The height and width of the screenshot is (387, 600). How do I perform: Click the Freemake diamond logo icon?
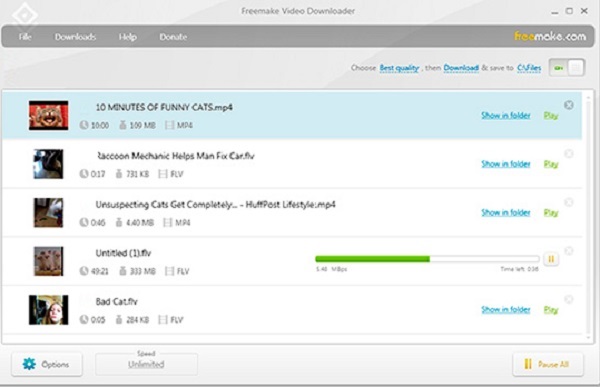24,16
